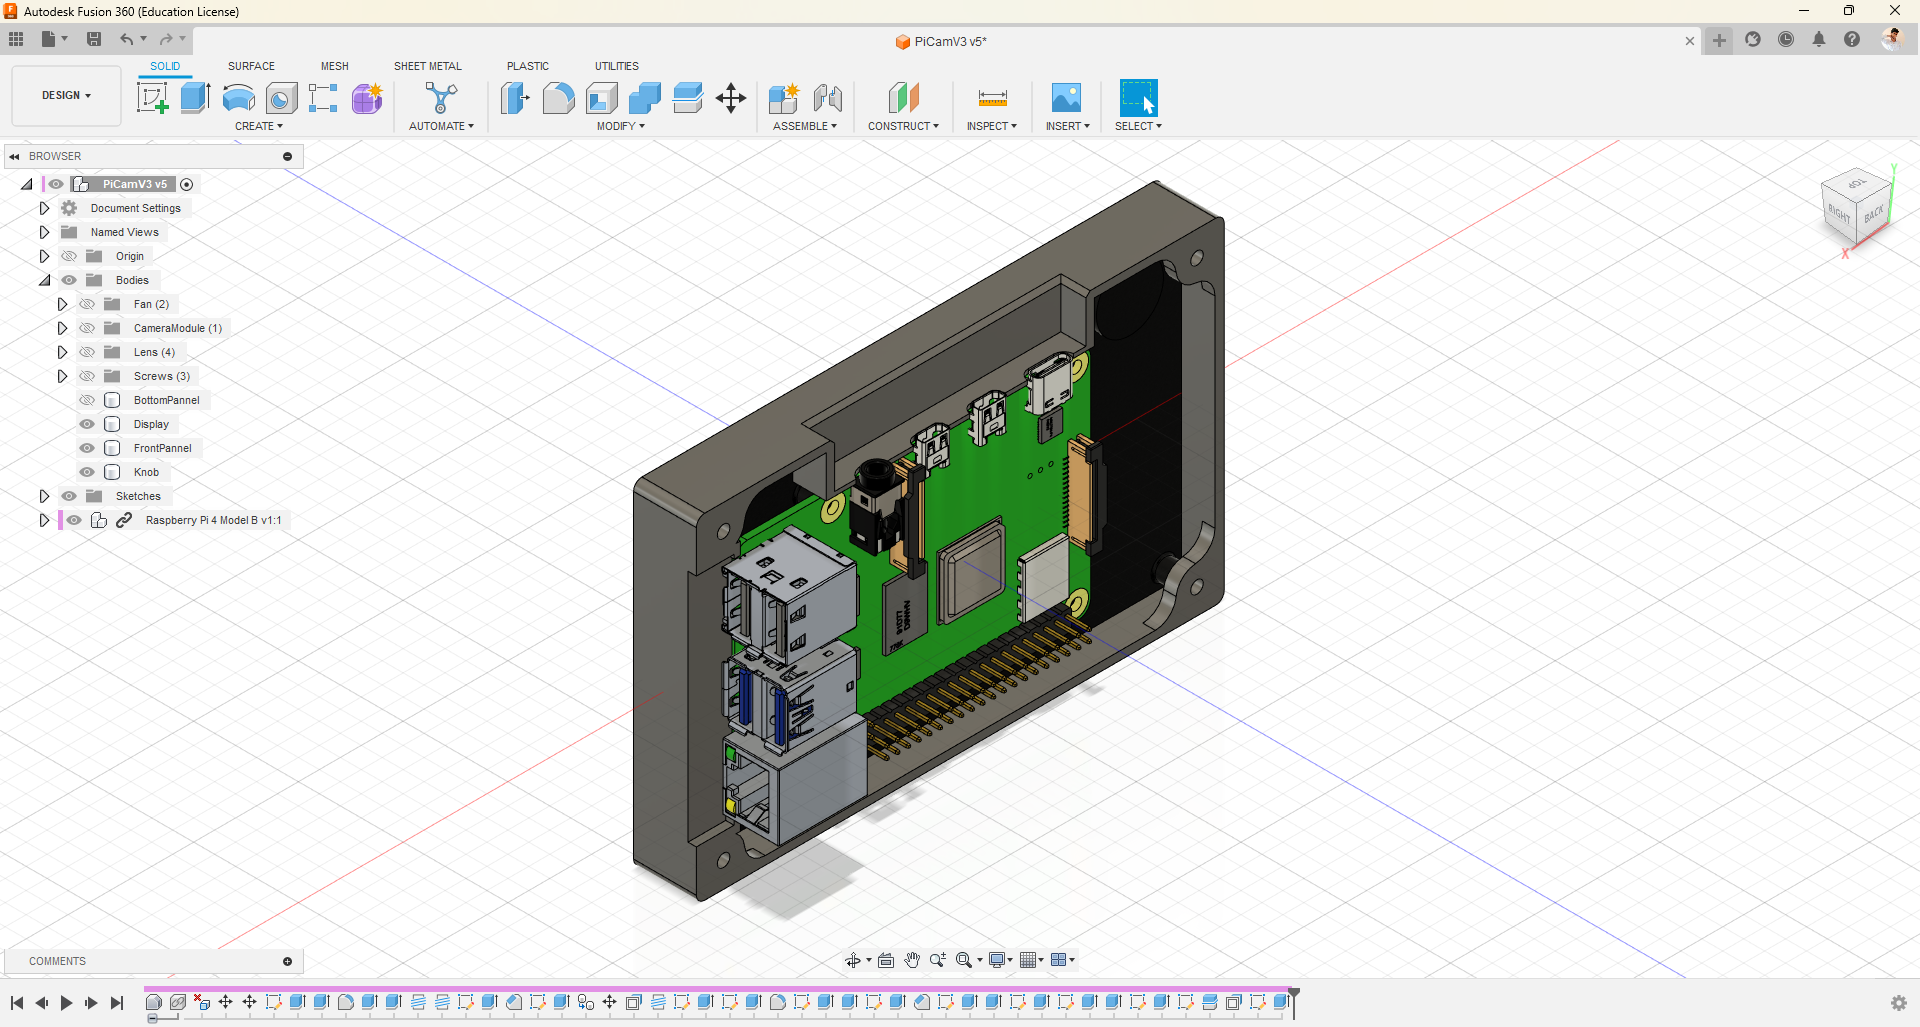Select the Combine tool
The height and width of the screenshot is (1027, 1920).
pyautogui.click(x=645, y=98)
